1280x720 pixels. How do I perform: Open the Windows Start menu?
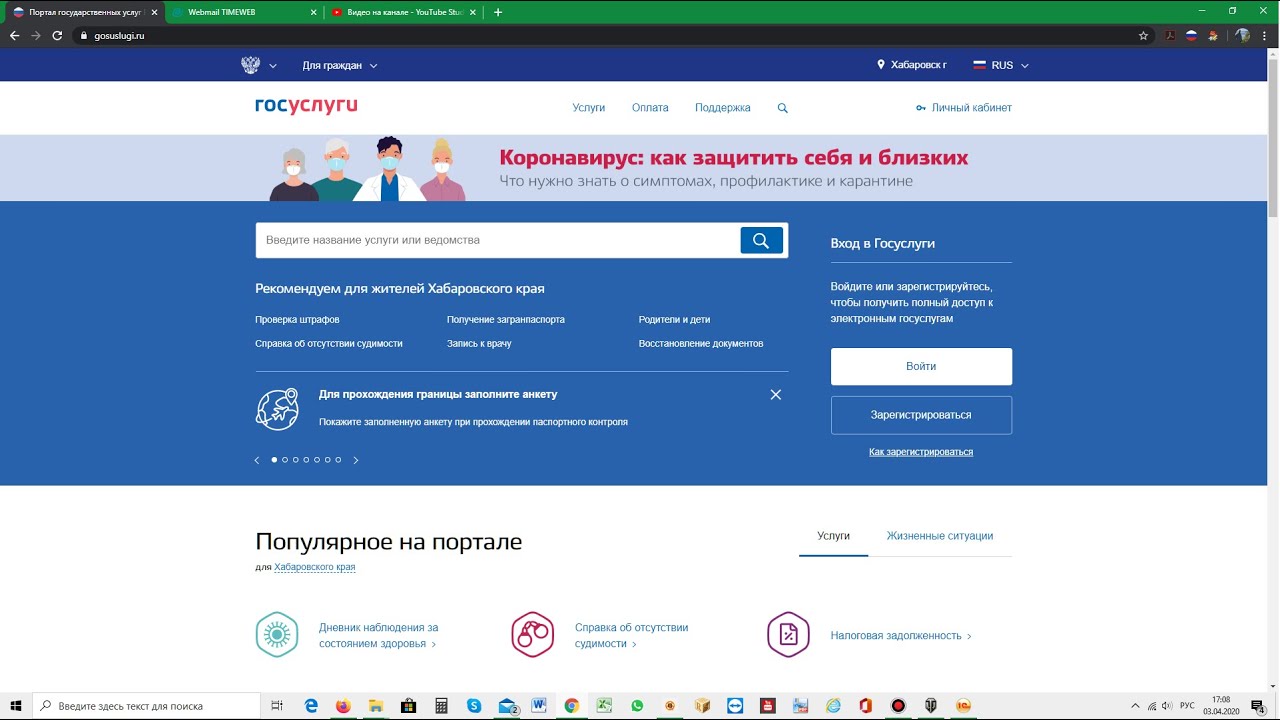(16, 706)
